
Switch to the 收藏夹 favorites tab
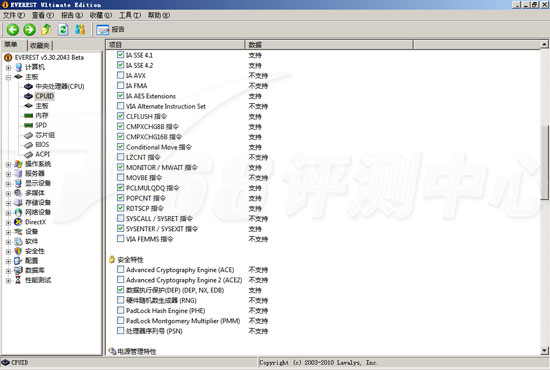pyautogui.click(x=40, y=46)
